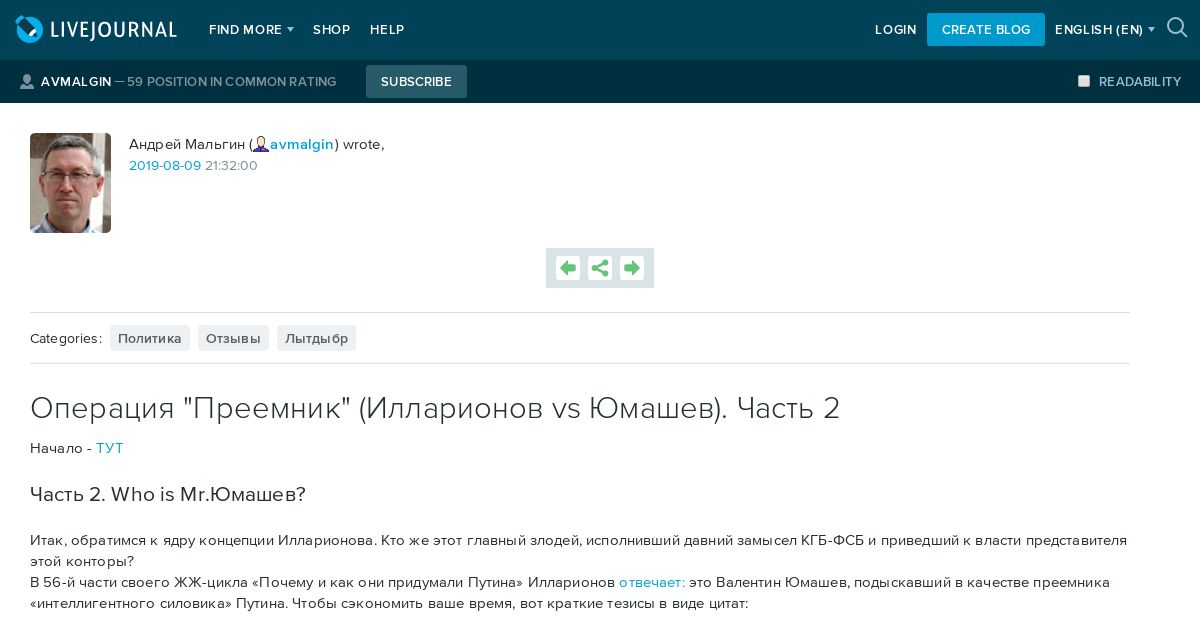Select the Лытдыбр category tag
Image resolution: width=1200 pixels, height=630 pixels.
316,338
